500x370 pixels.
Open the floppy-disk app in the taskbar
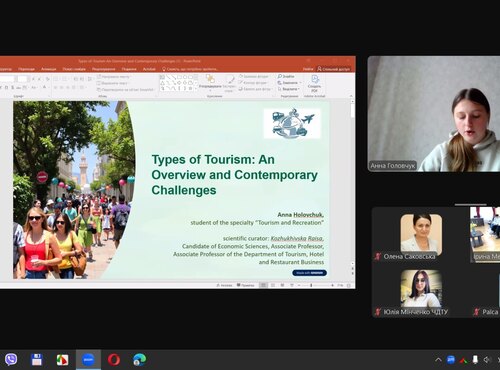[36, 359]
